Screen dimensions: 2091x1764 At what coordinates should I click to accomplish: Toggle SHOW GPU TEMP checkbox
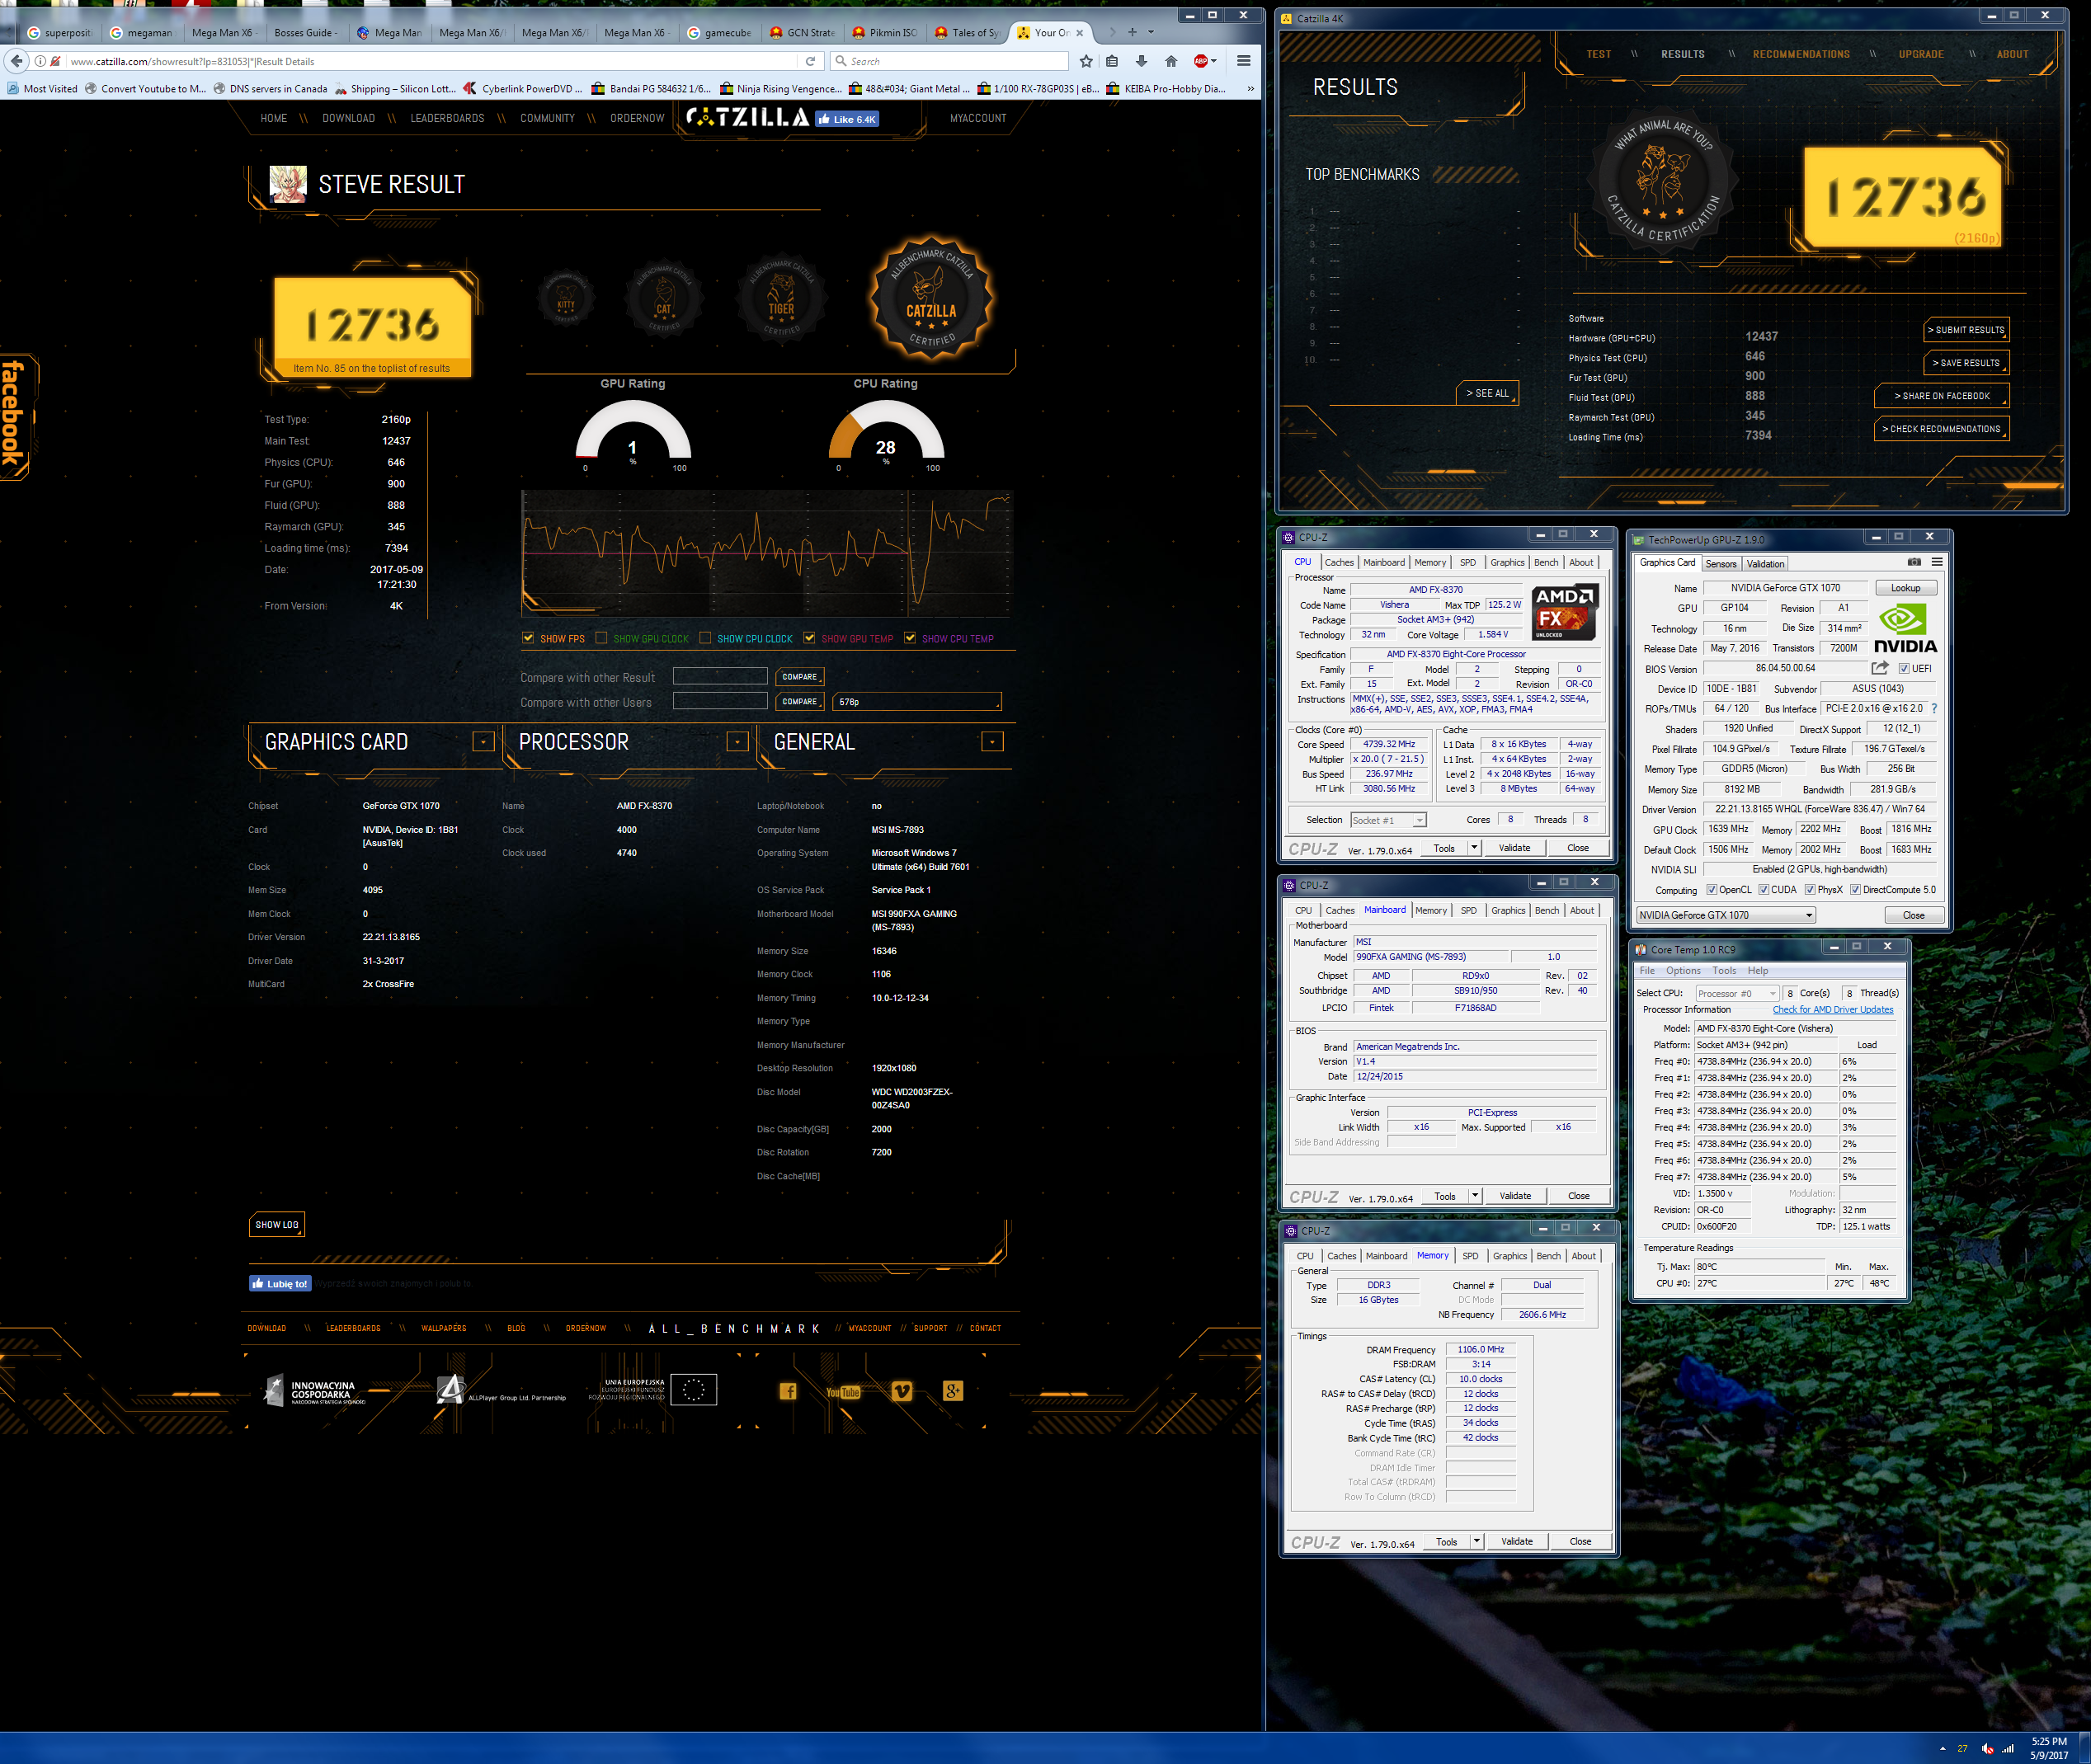(x=809, y=638)
